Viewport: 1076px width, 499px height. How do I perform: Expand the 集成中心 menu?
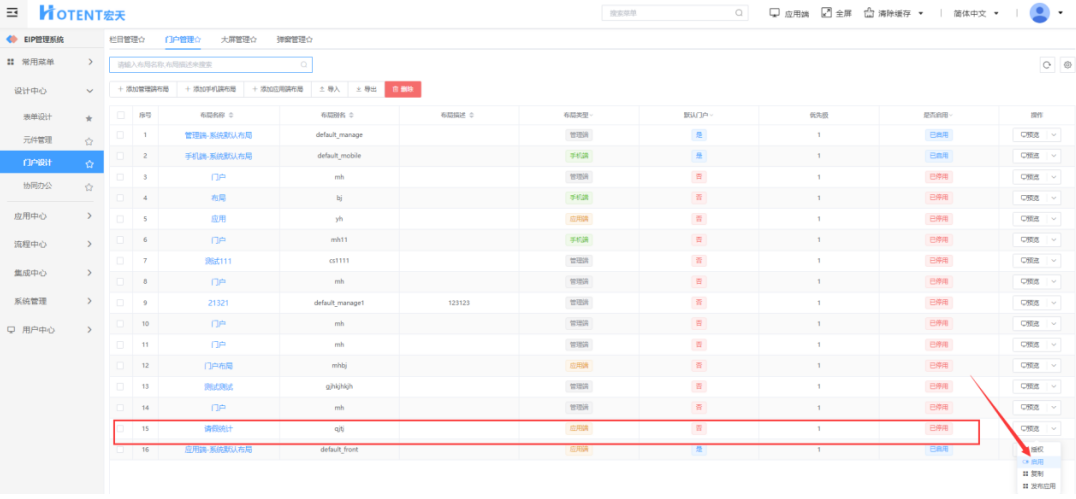[x=90, y=272]
